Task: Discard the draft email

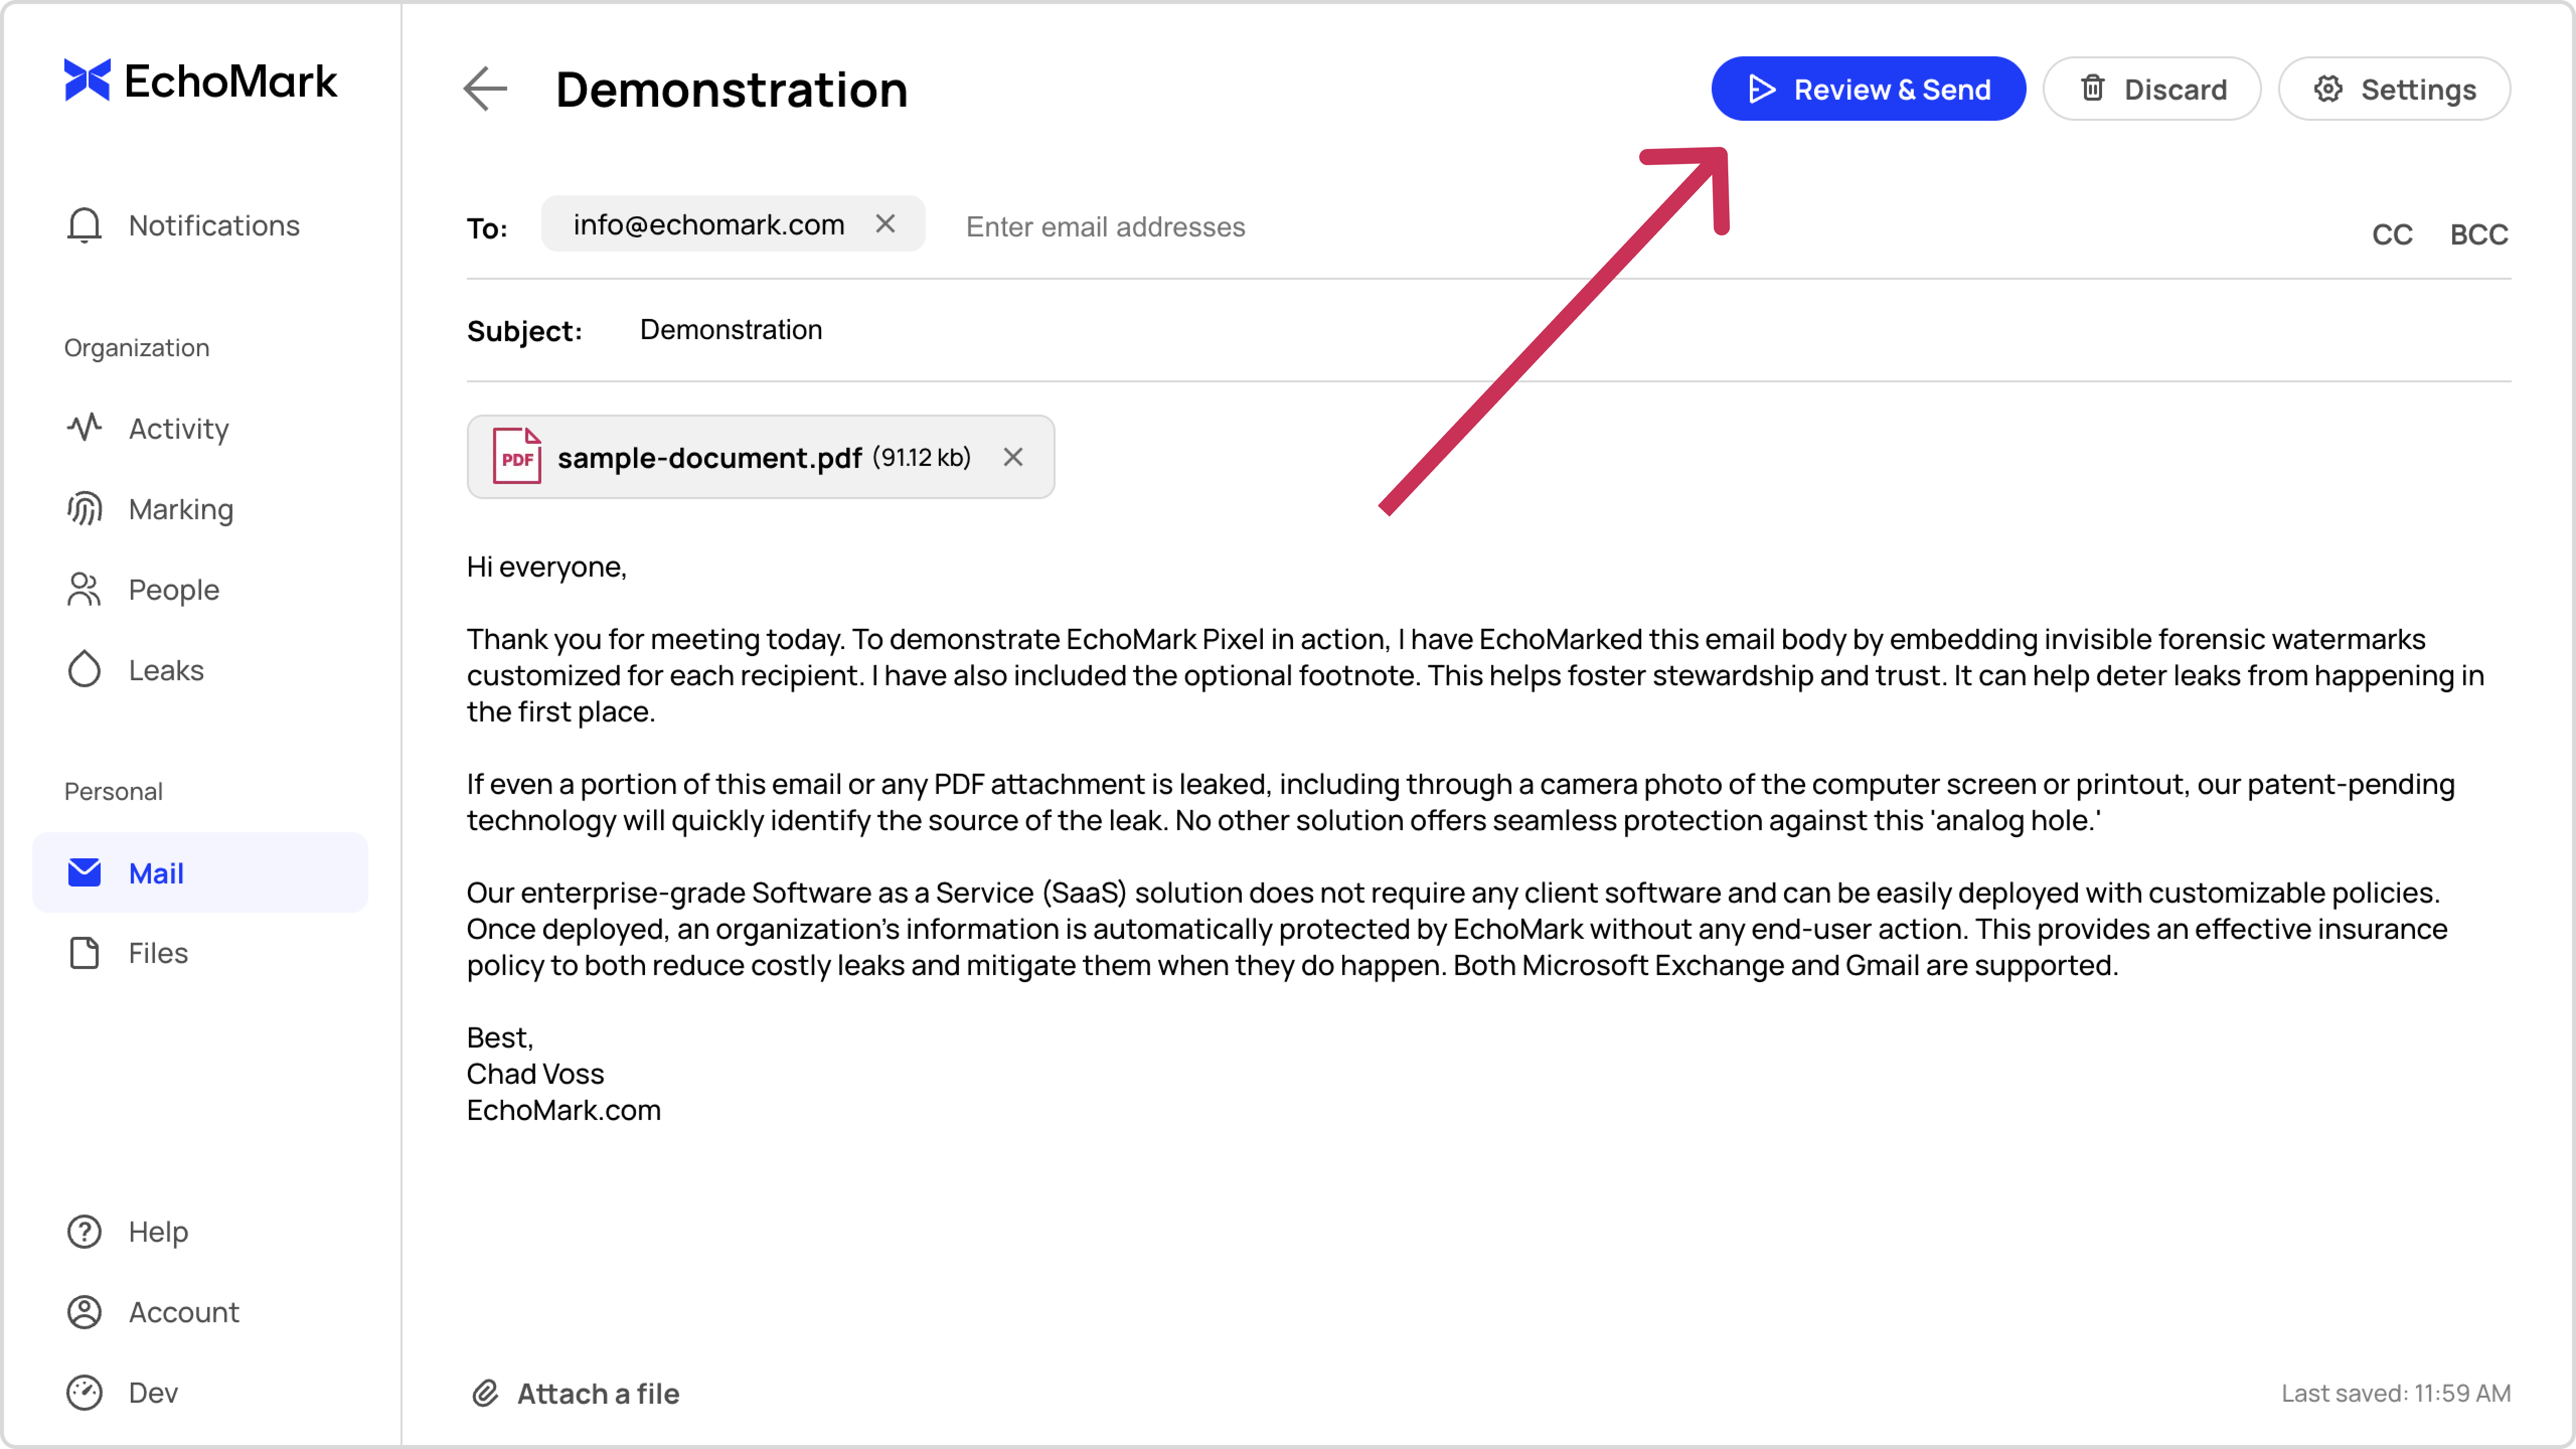Action: [x=2152, y=90]
